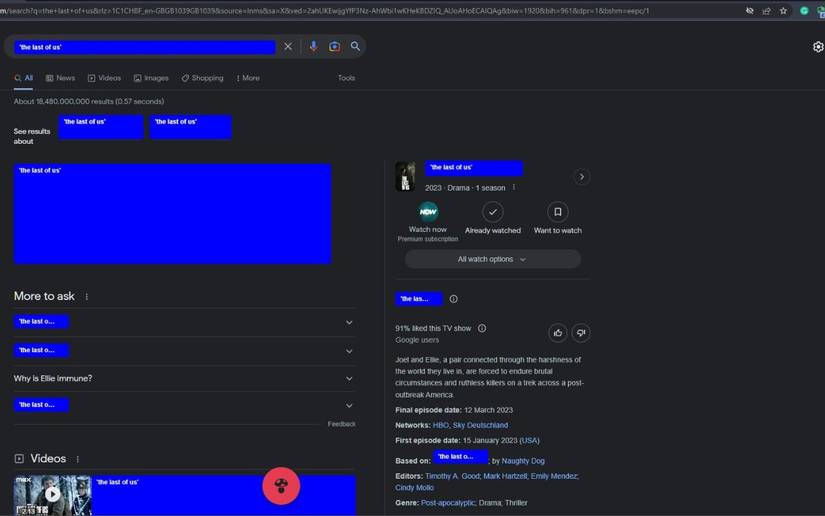Dislike the TV show with thumbs down
This screenshot has height=516, width=825.
[x=581, y=332]
